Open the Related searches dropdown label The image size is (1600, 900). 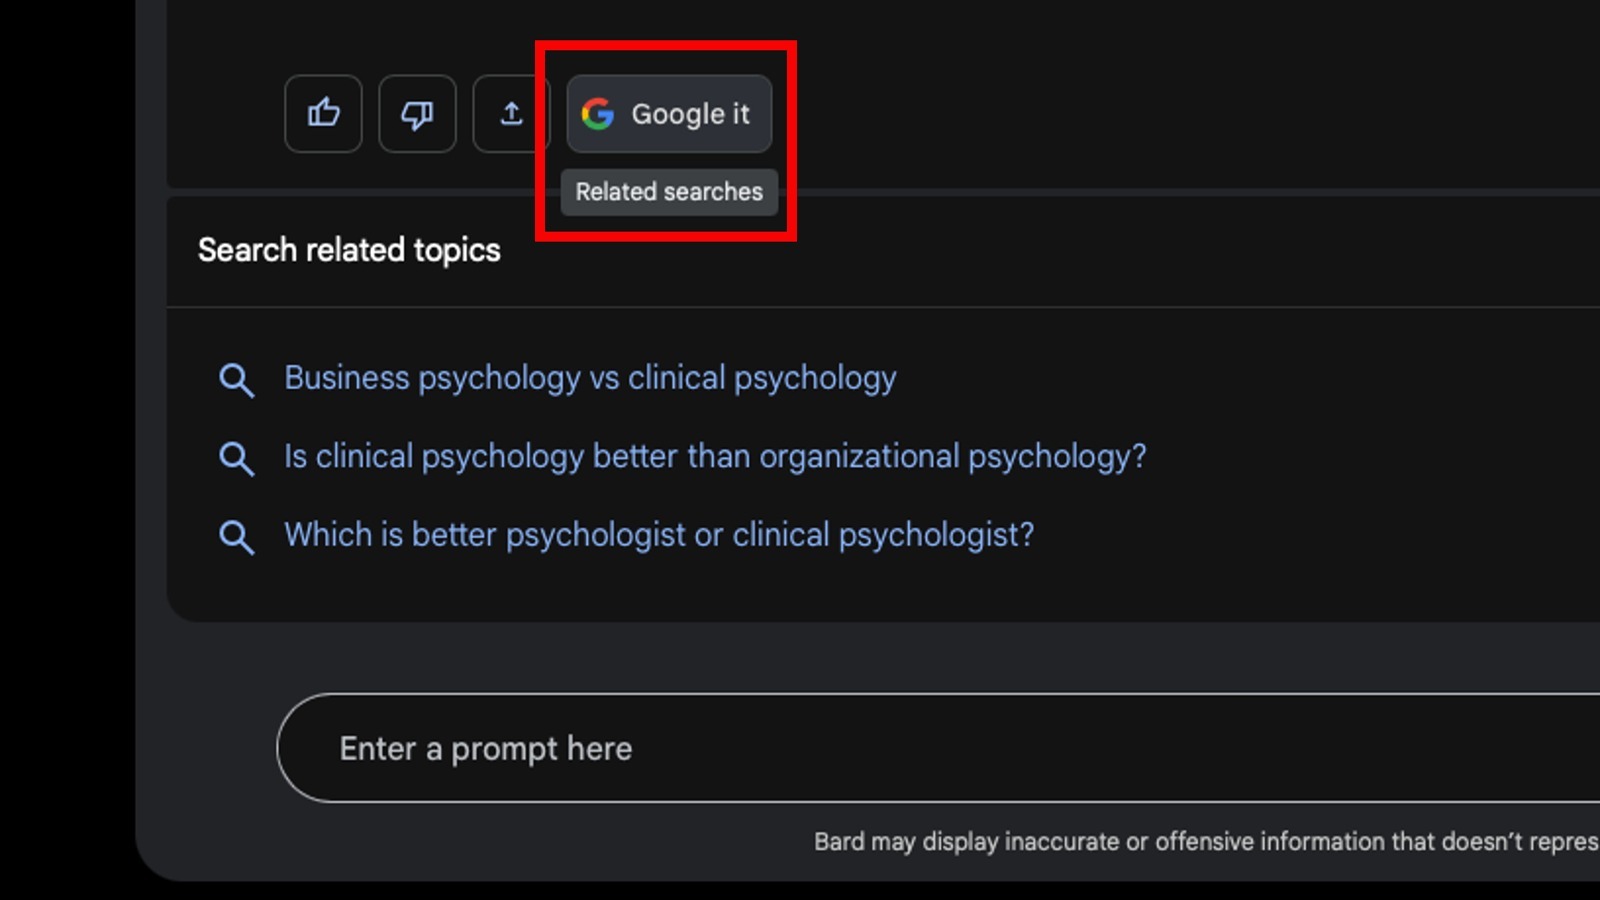(x=668, y=192)
